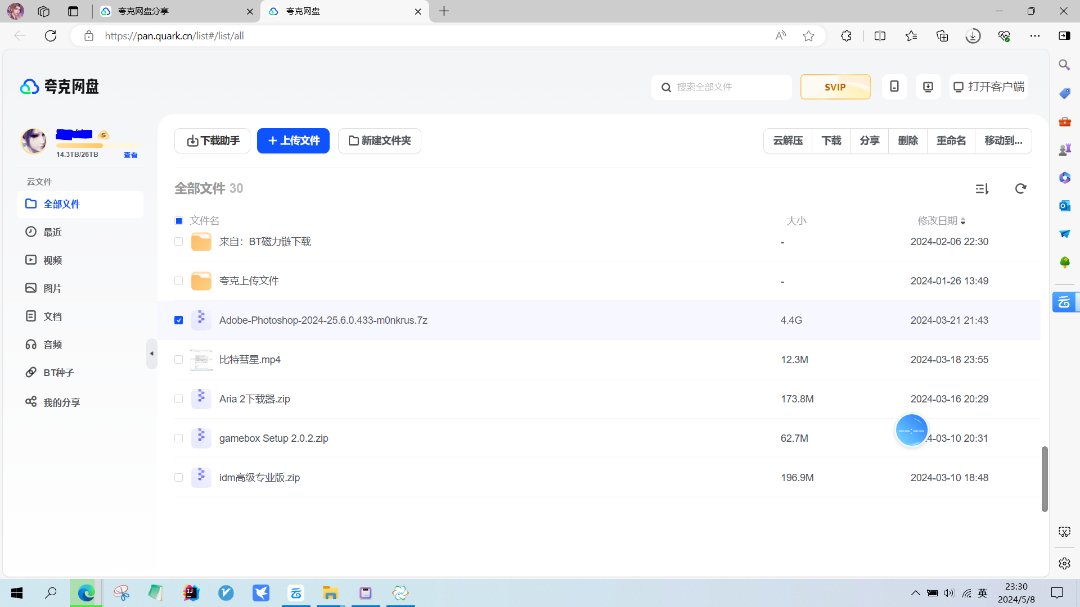Open the 夸克上传文件 folder icon
This screenshot has height=607, width=1080.
[x=201, y=281]
